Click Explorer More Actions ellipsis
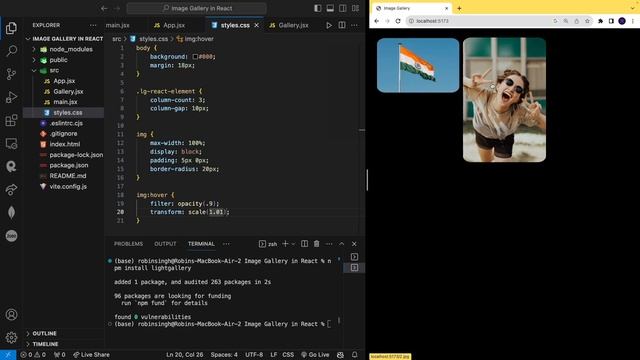Screen dimensions: 640x360 tap(93, 25)
